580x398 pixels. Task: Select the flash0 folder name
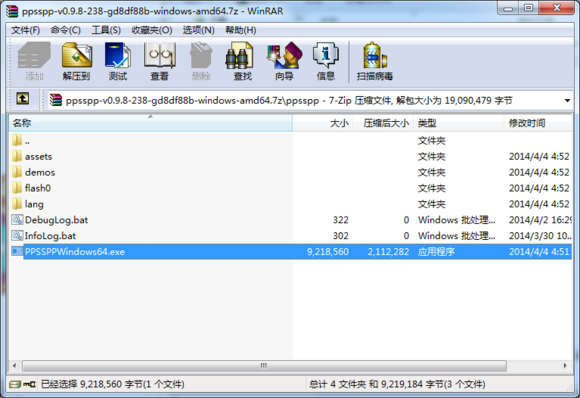pos(38,188)
